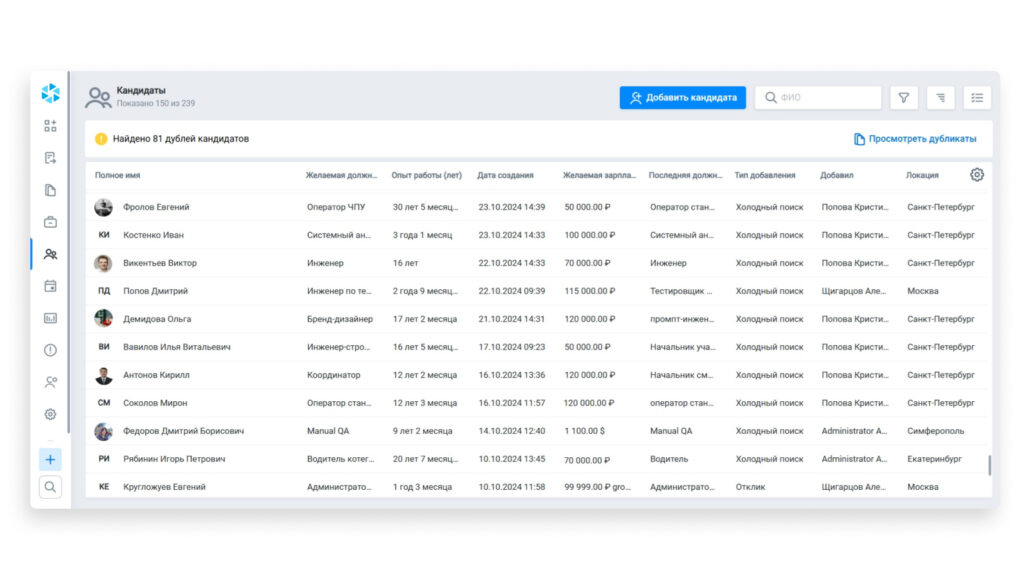Sort by the Полное имя column header
This screenshot has width=1024, height=588.
click(x=118, y=175)
